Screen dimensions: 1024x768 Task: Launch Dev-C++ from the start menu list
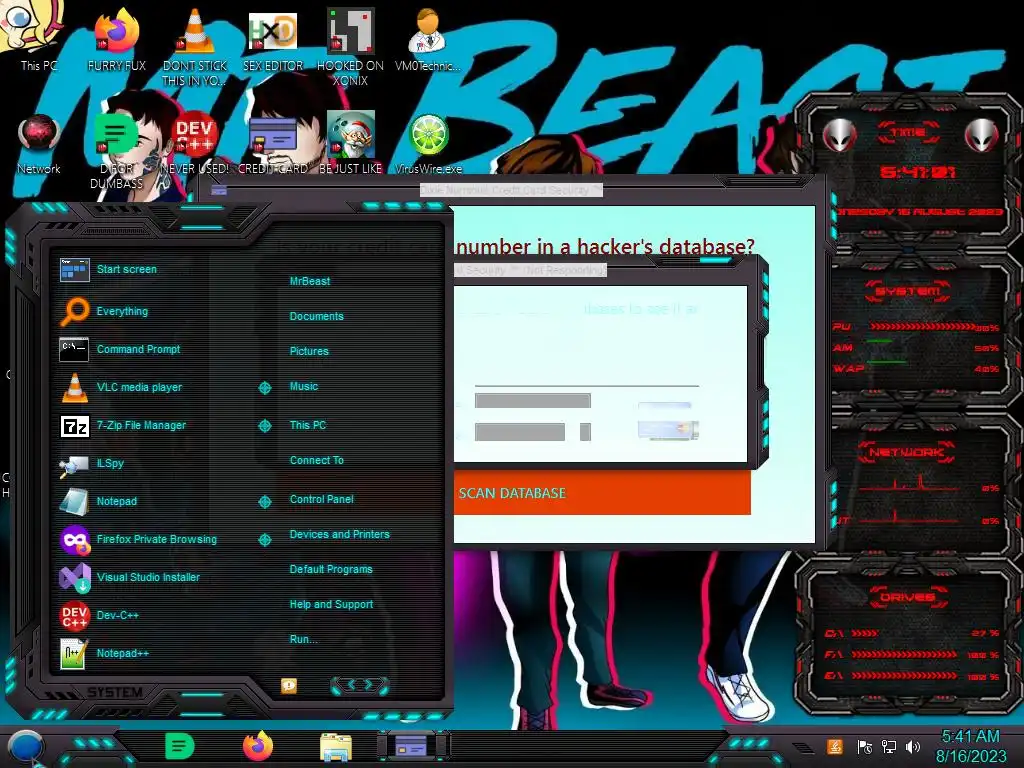(x=118, y=615)
